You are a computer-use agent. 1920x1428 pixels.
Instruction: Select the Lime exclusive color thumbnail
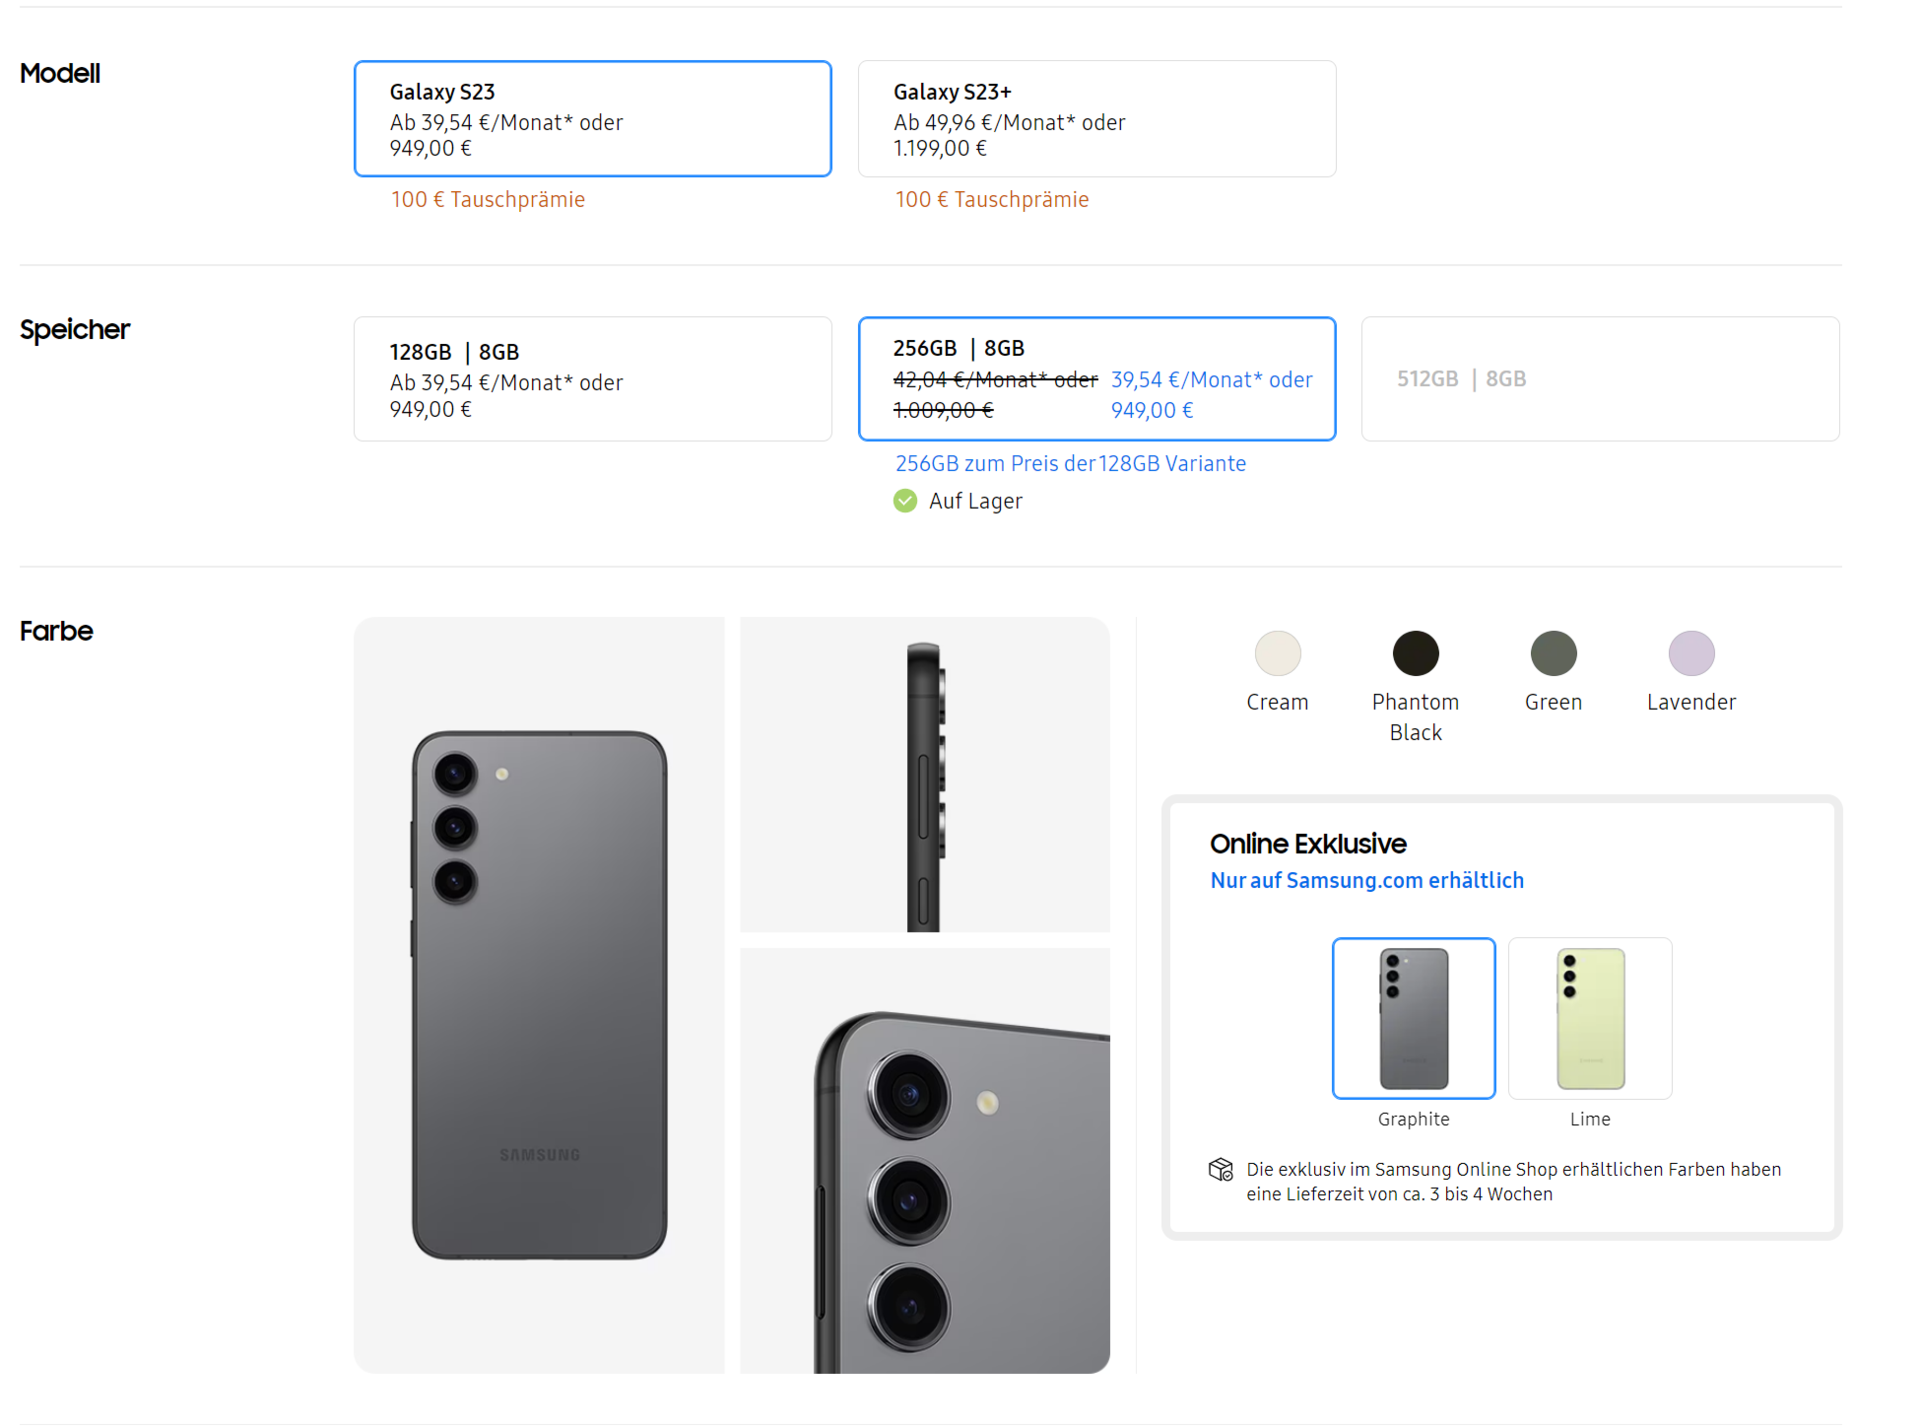pos(1589,1018)
